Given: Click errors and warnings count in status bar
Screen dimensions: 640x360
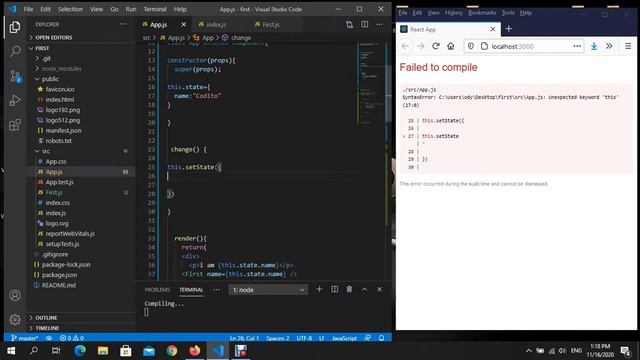Looking at the screenshot, I should [x=72, y=338].
